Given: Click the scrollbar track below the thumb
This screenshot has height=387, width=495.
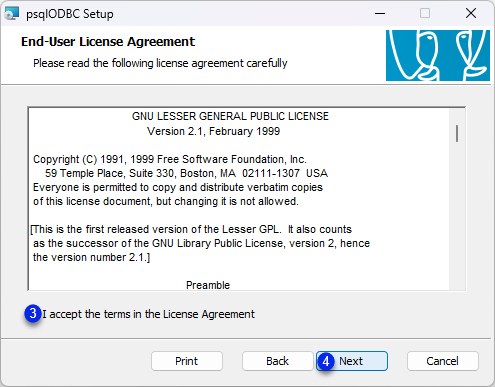Looking at the screenshot, I should click(457, 217).
